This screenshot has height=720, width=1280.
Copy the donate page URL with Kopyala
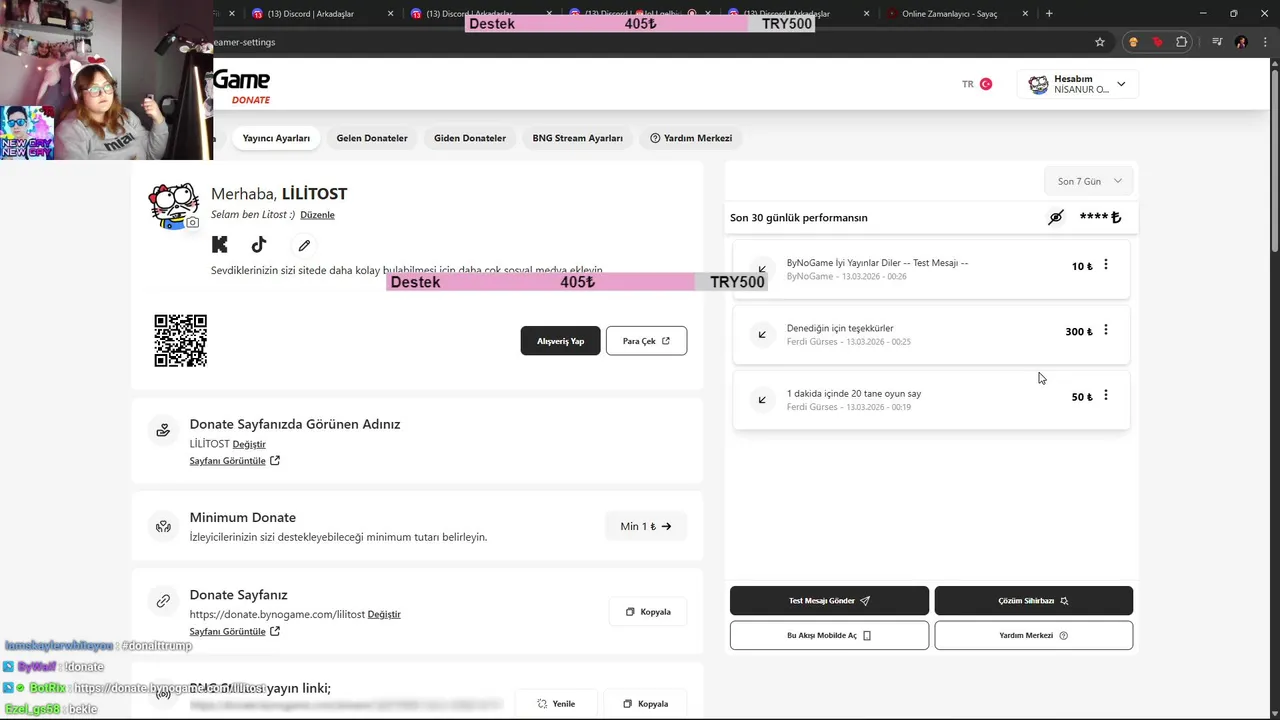[648, 612]
